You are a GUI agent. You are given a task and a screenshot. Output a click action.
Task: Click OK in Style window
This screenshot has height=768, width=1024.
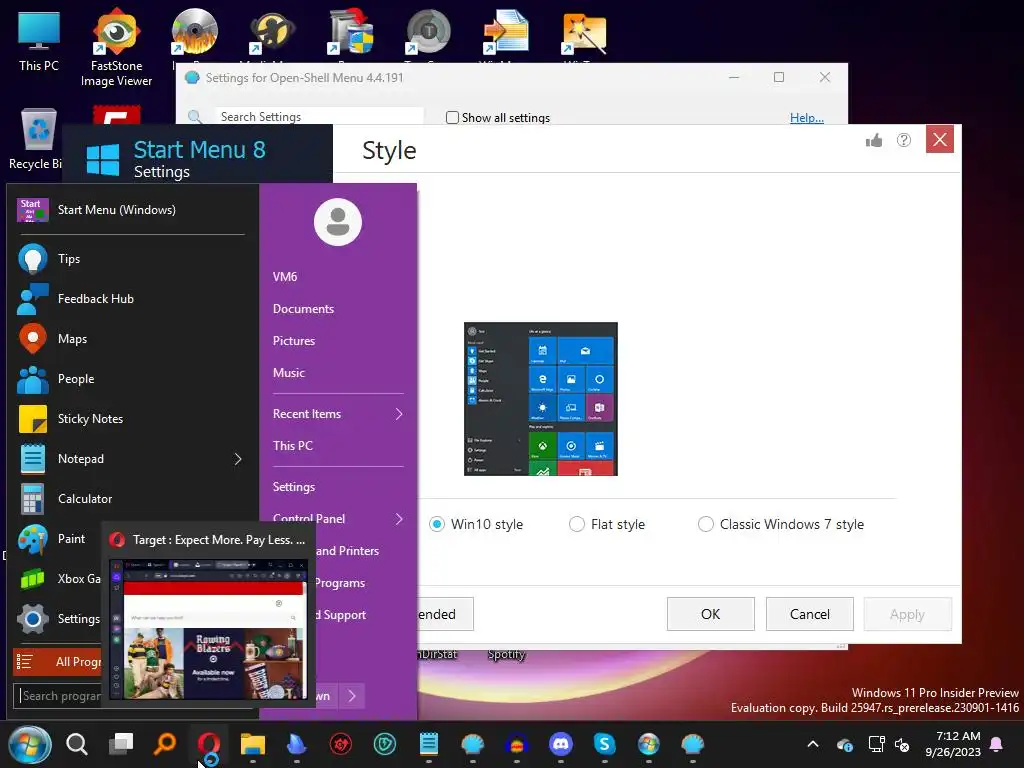[711, 614]
